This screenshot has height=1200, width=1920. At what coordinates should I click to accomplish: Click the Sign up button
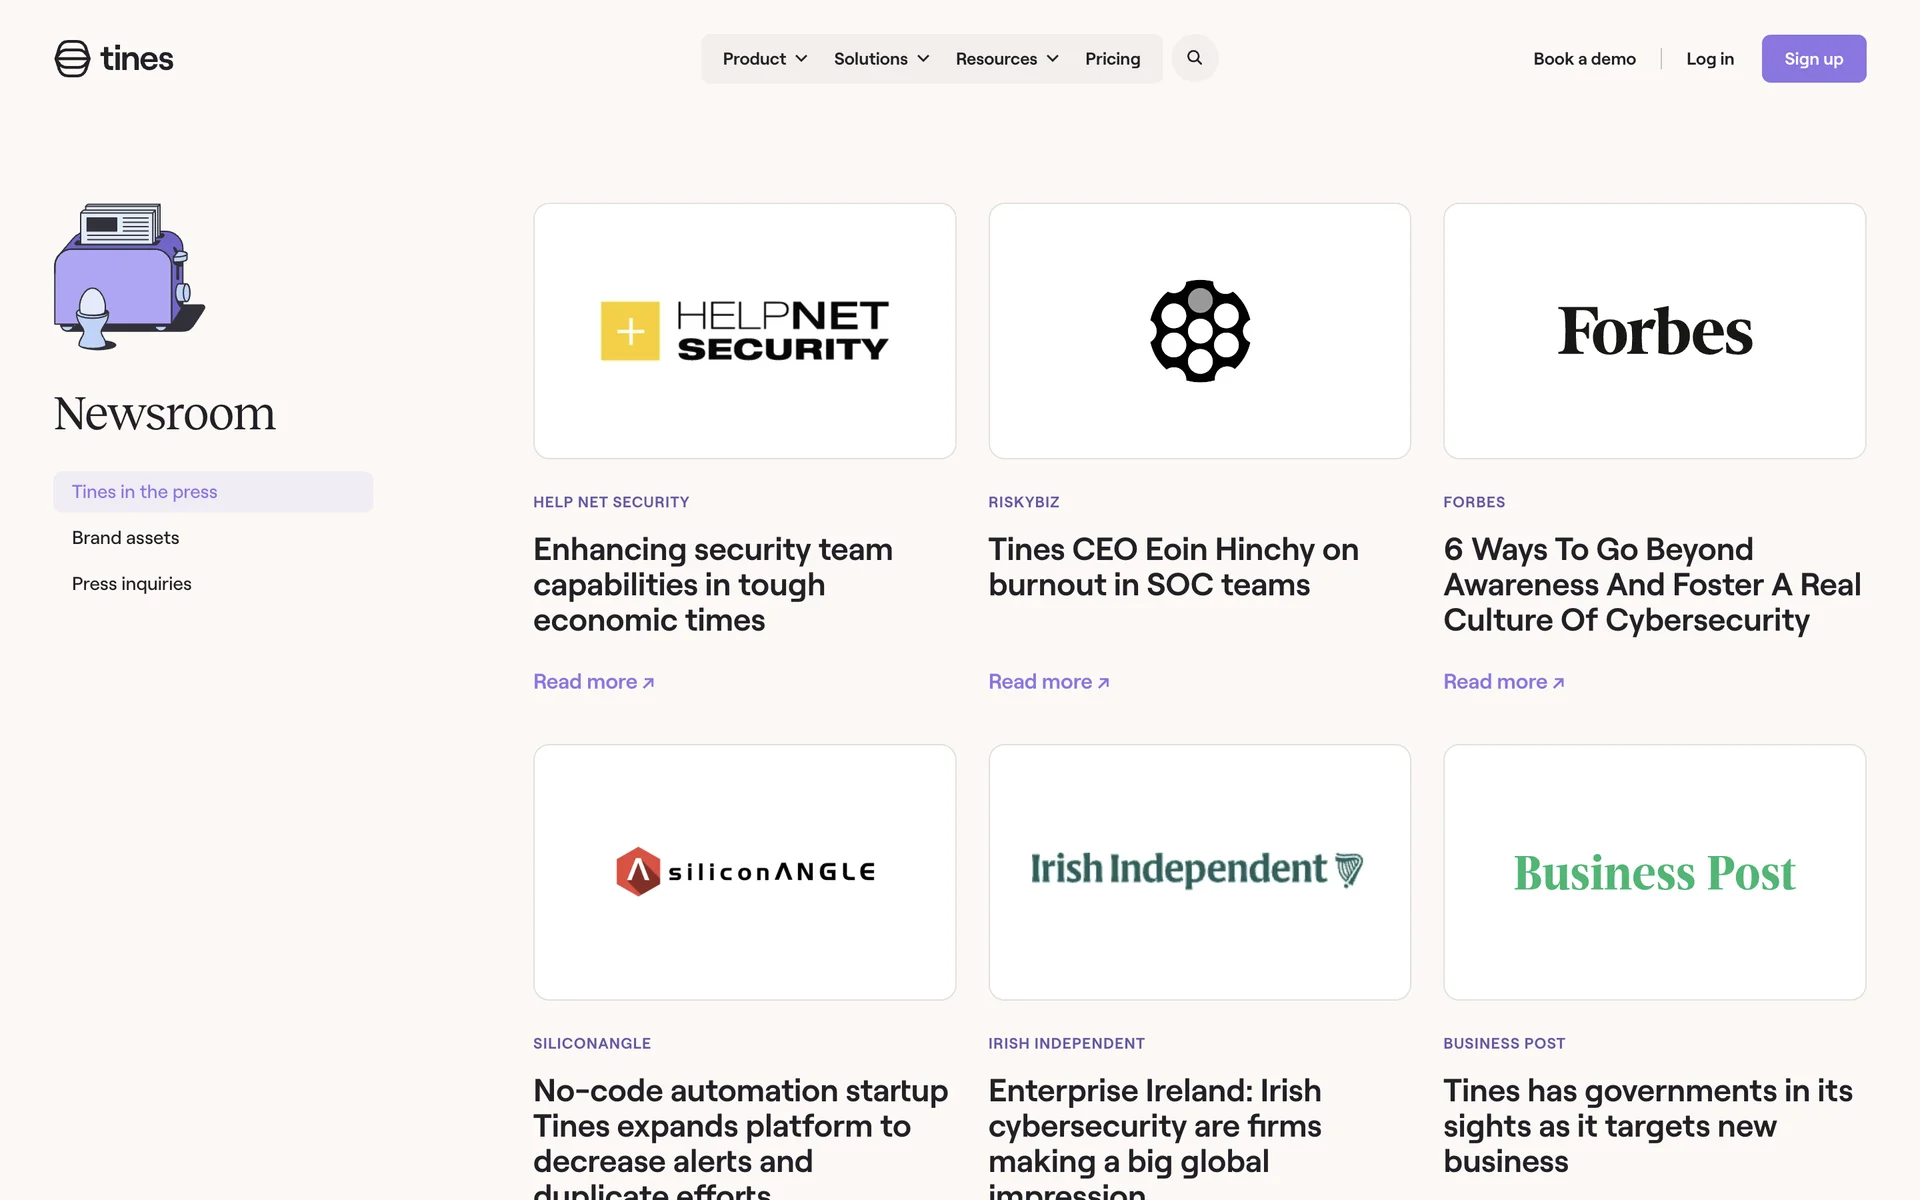click(x=1813, y=59)
